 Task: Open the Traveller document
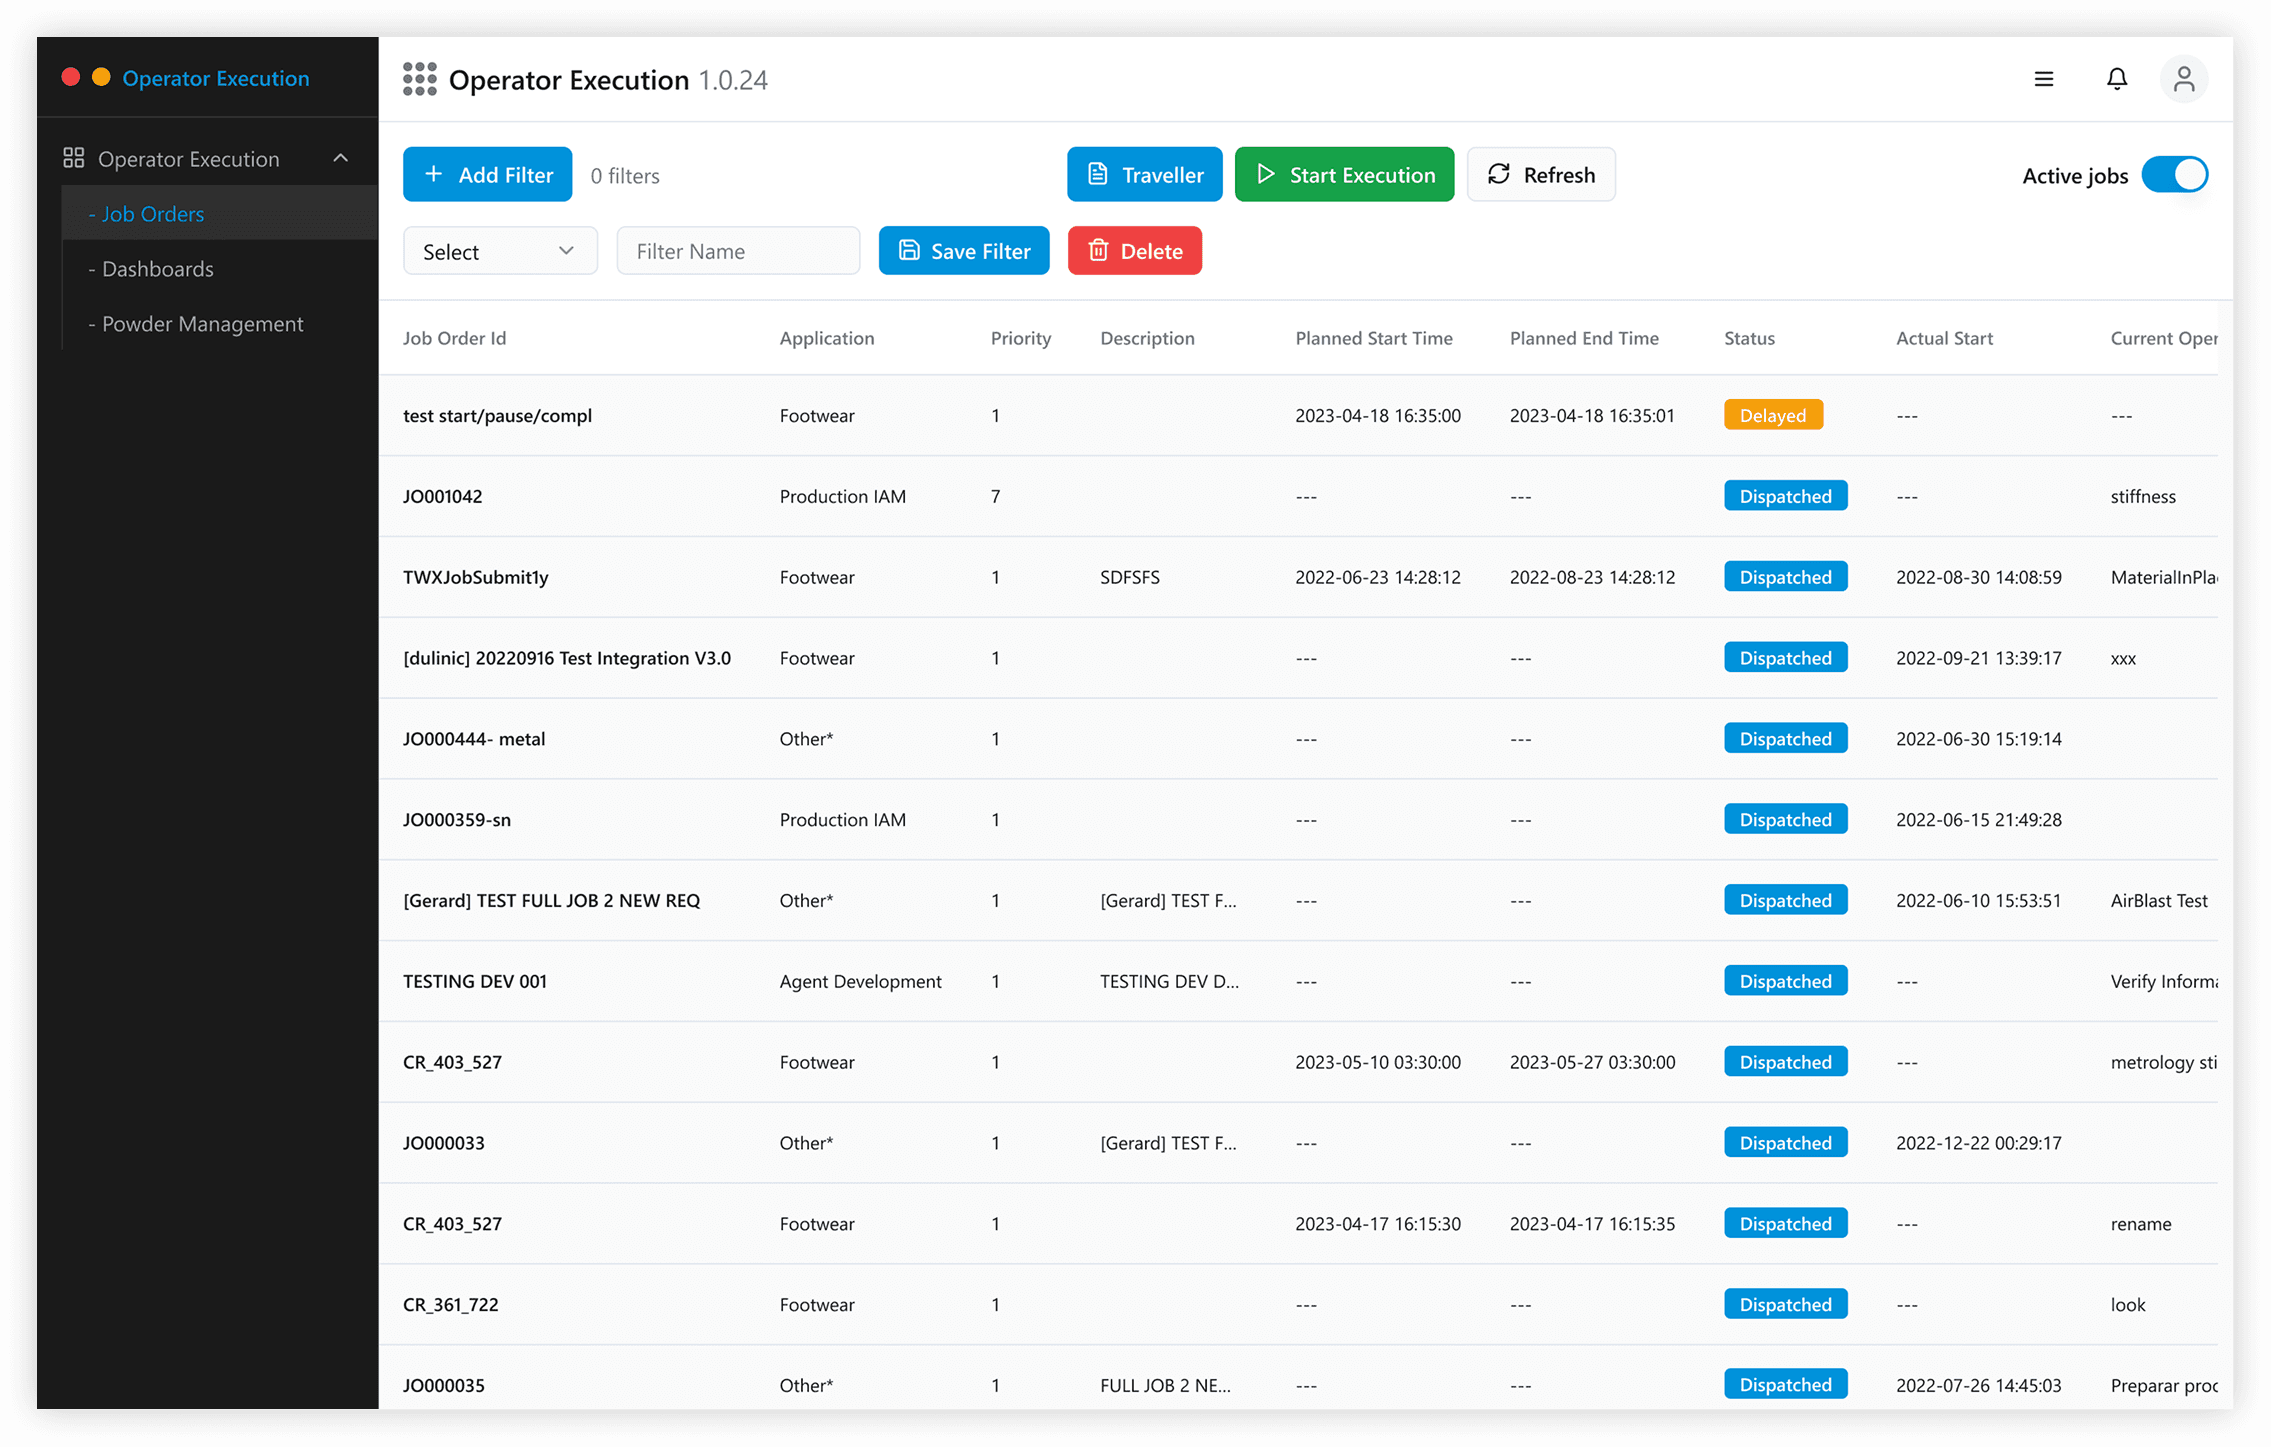click(1144, 174)
